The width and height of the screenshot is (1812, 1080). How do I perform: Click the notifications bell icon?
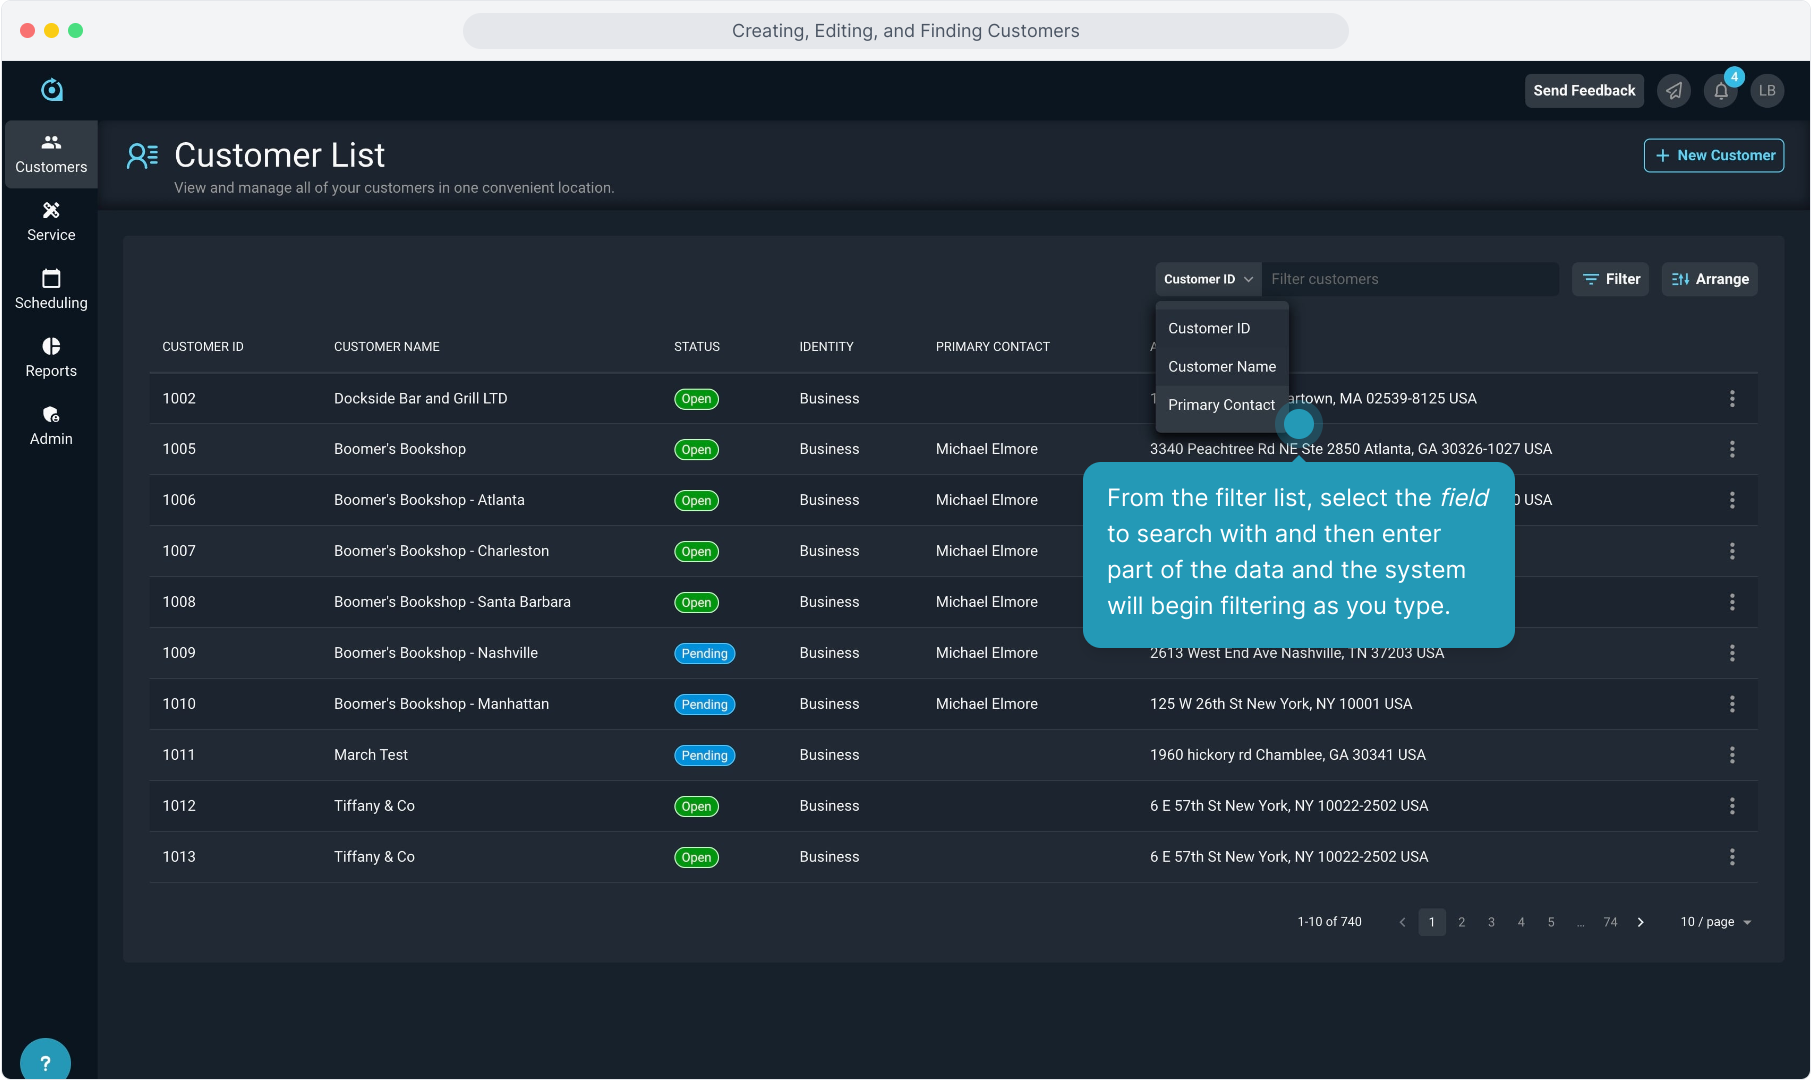(1721, 91)
